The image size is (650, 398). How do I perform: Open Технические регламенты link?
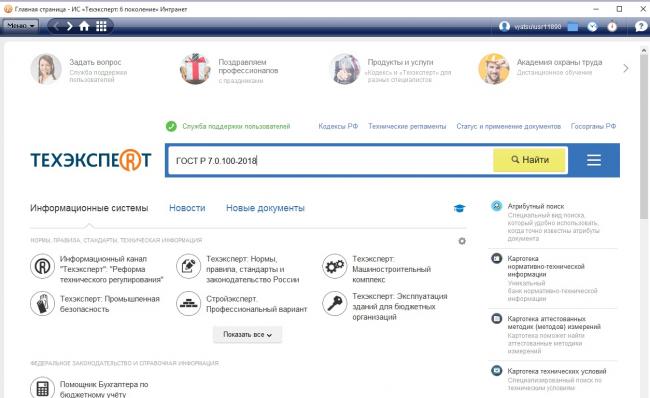(407, 126)
